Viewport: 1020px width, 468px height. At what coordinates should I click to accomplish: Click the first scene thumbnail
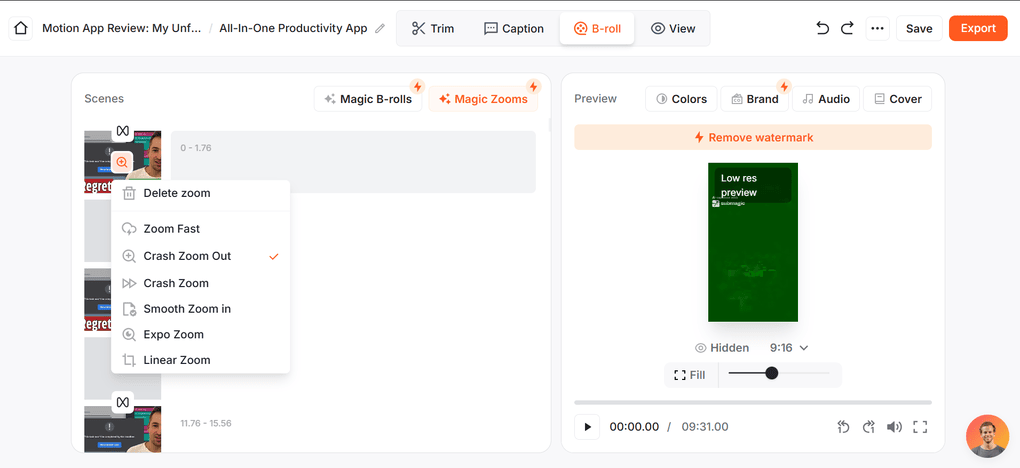[x=123, y=161]
